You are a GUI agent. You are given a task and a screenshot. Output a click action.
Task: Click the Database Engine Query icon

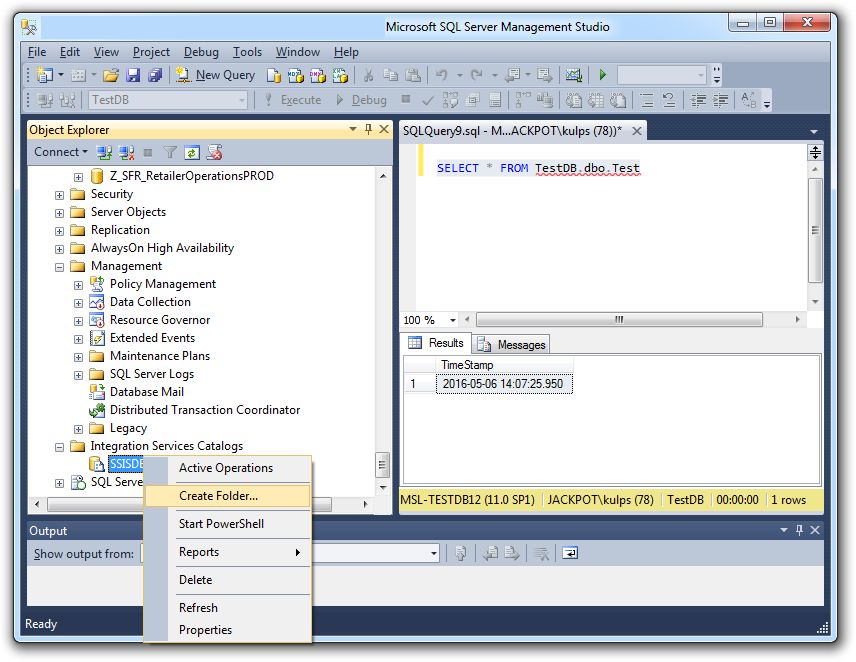coord(274,75)
